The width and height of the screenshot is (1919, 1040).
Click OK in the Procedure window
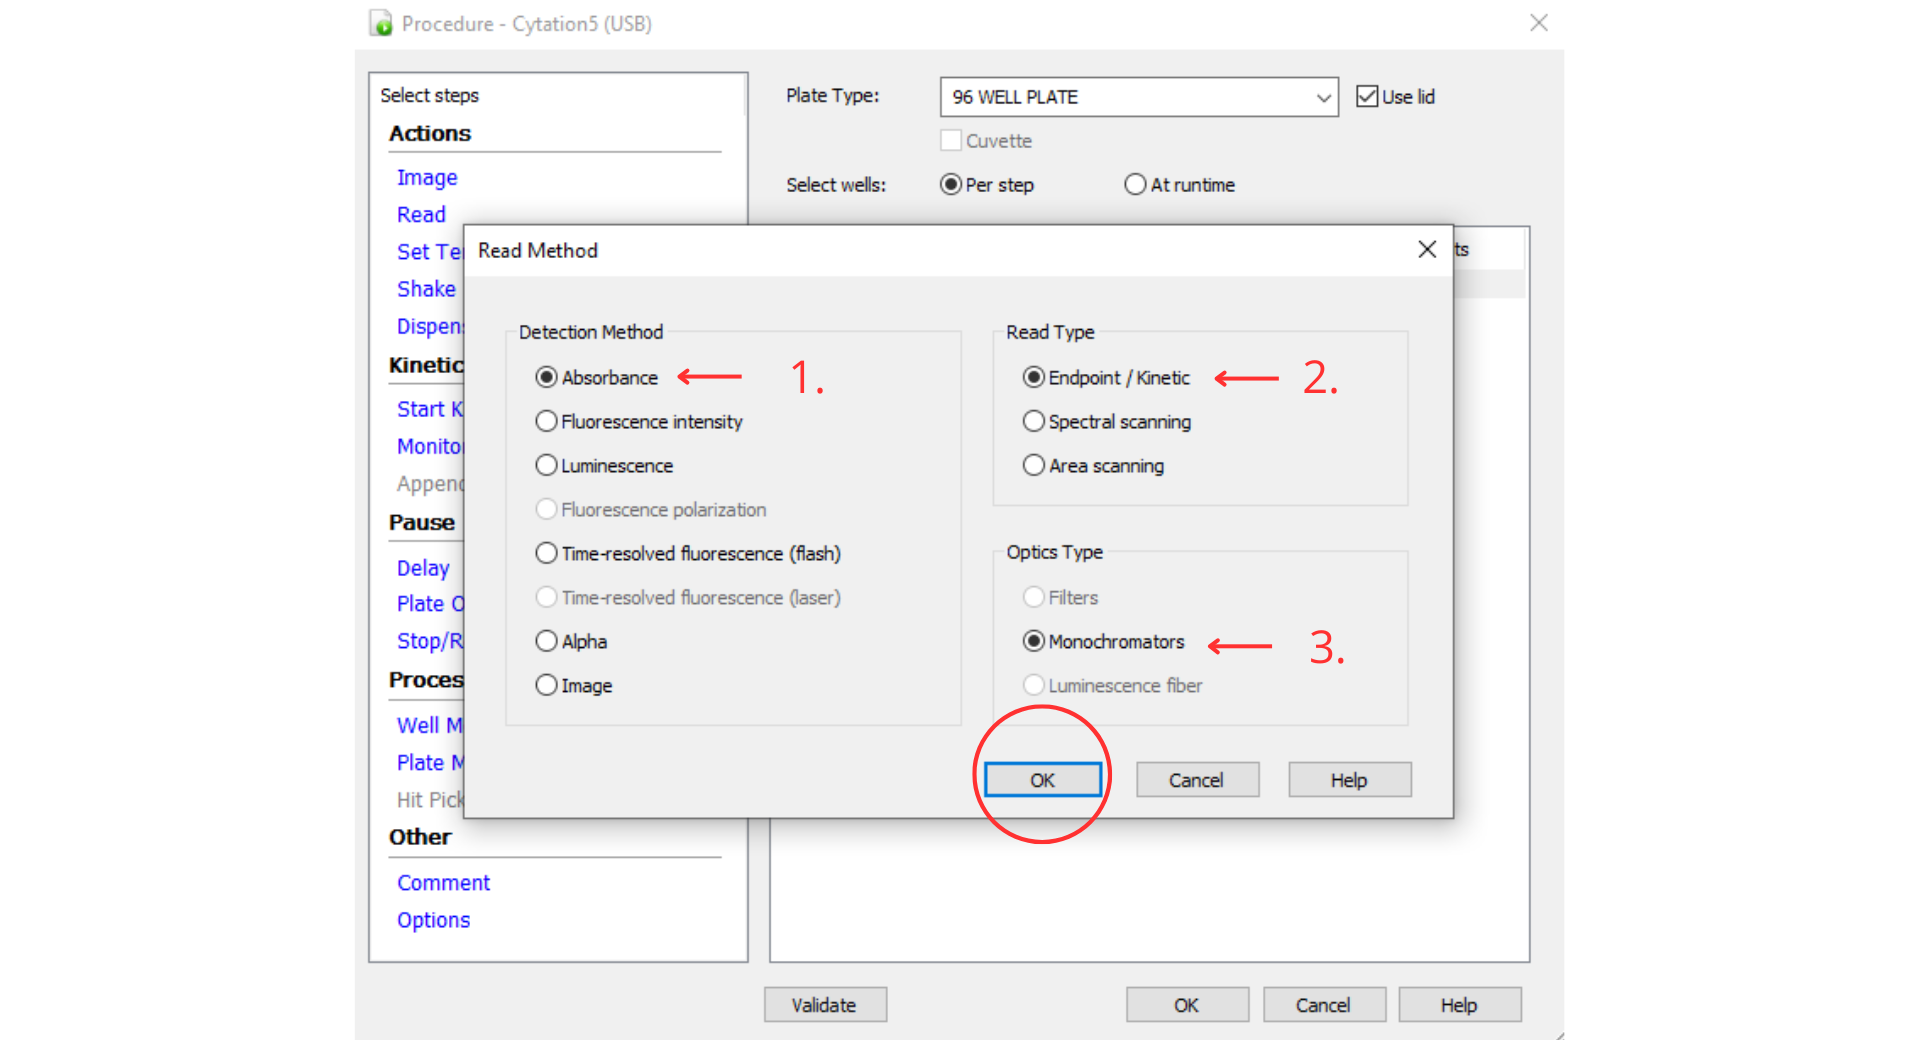click(1187, 1005)
